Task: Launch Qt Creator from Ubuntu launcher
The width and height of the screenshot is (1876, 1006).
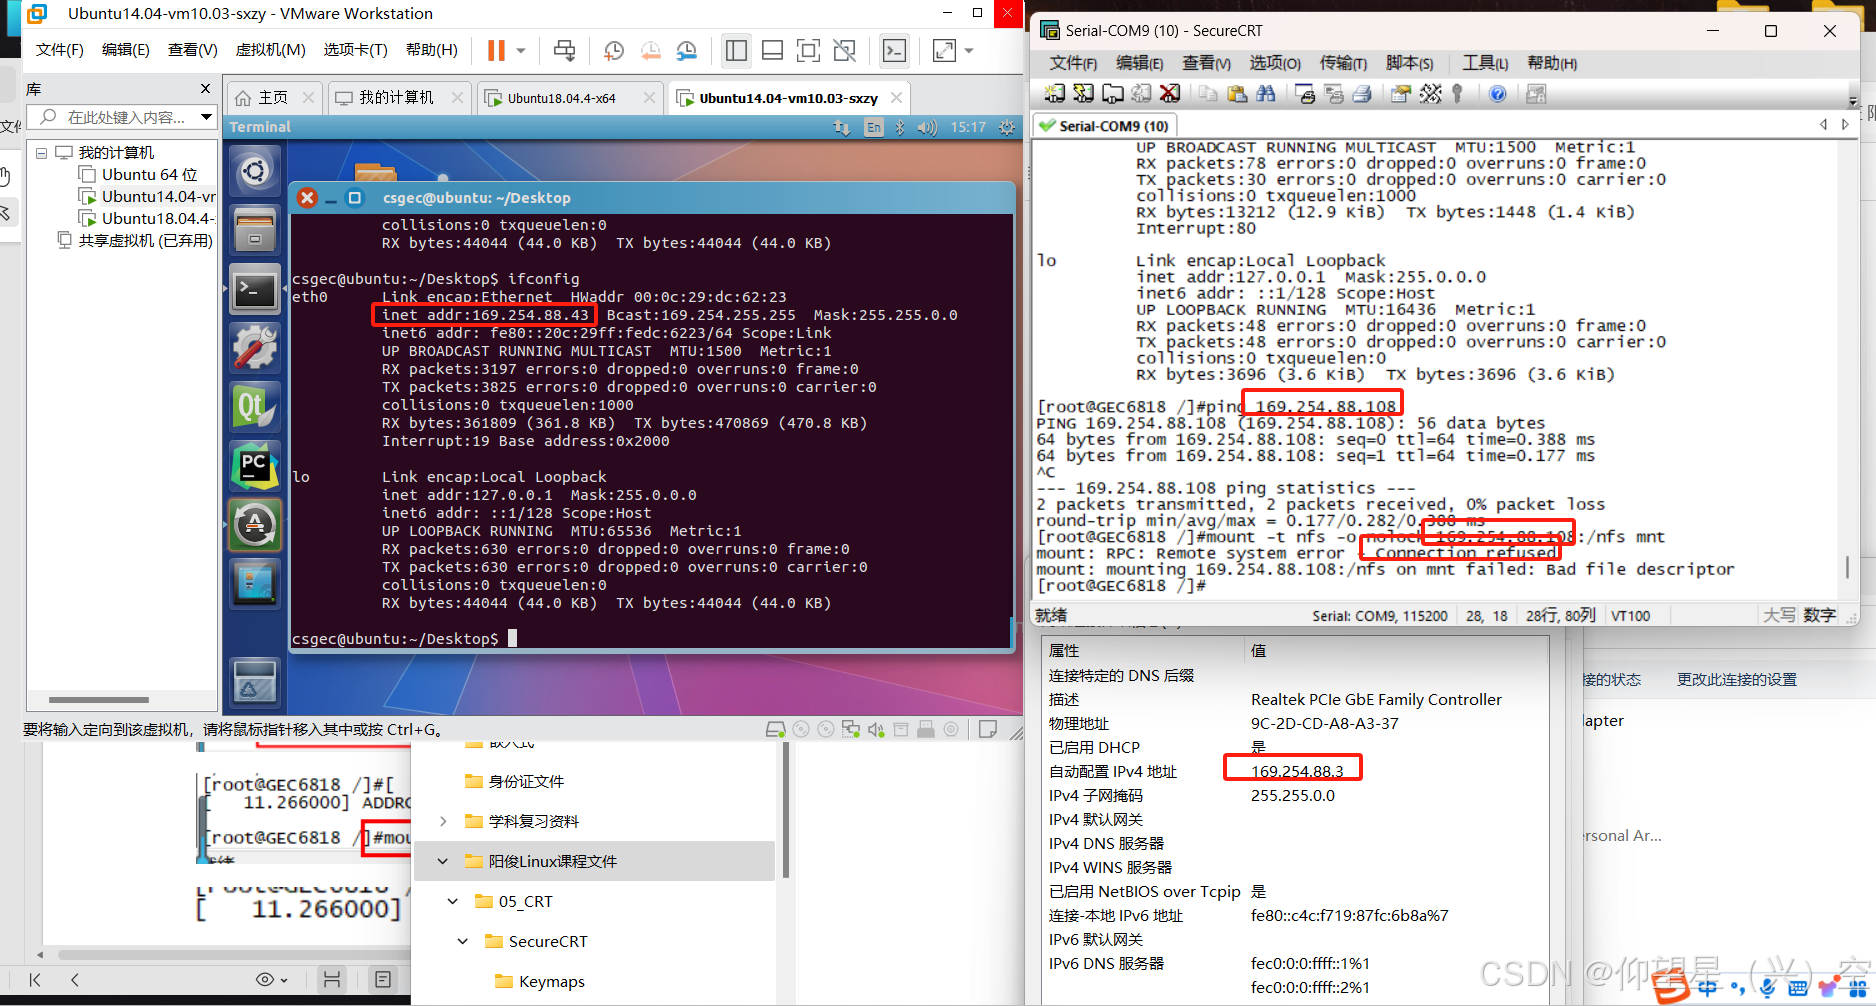Action: (x=255, y=407)
